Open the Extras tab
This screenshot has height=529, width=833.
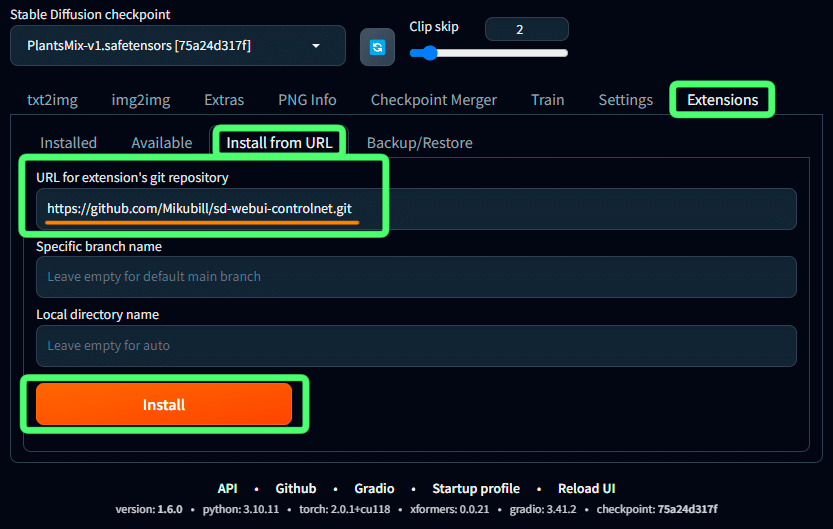(x=224, y=100)
